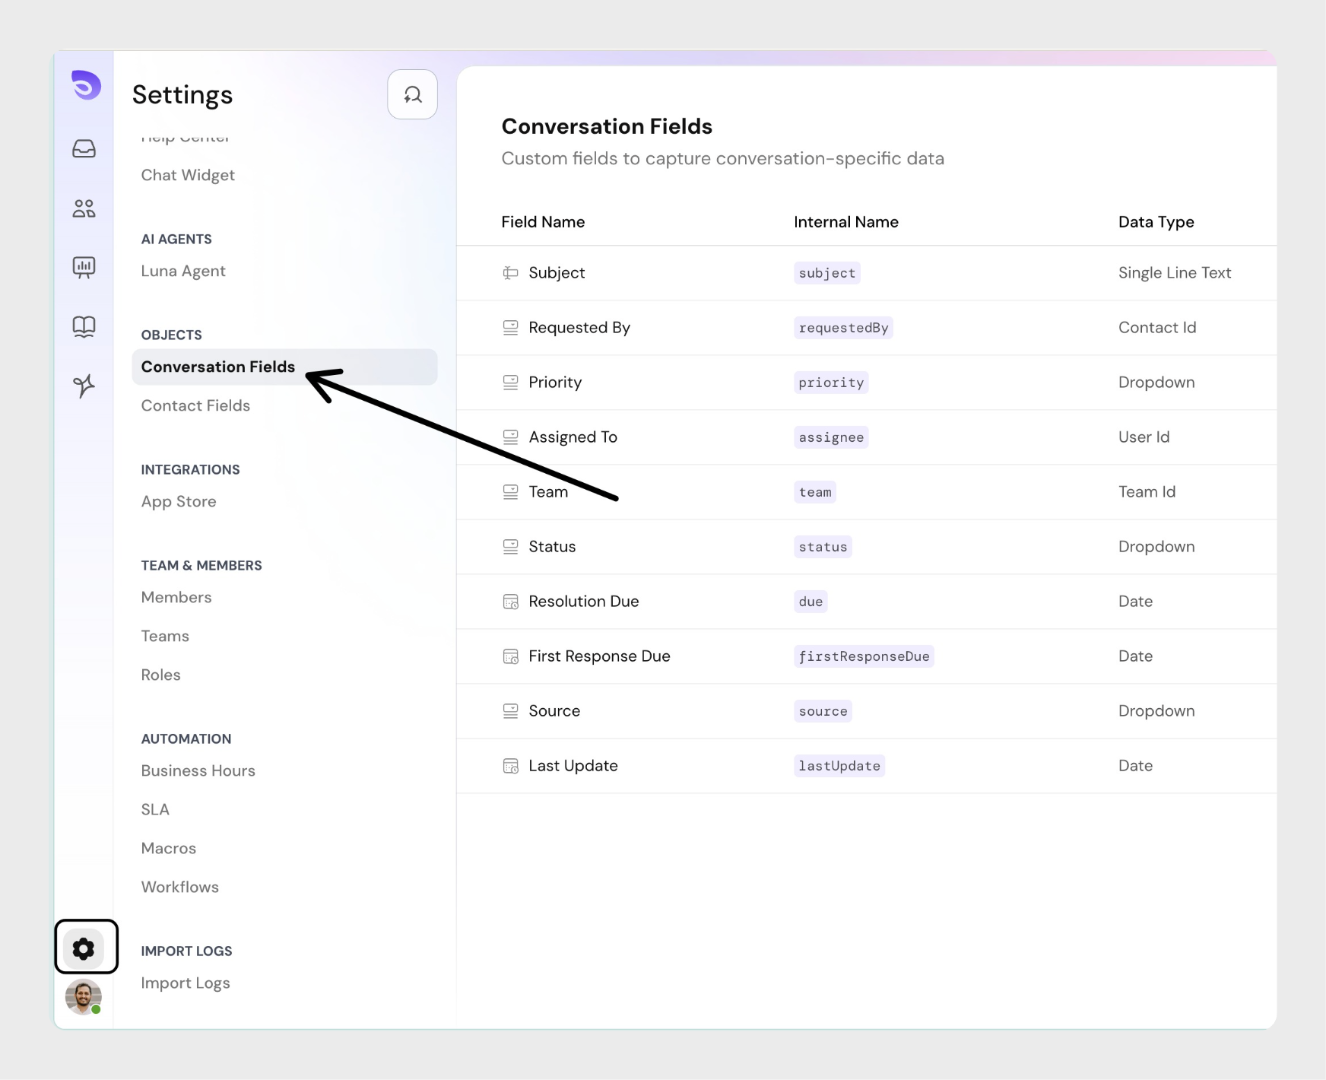Open Business Hours automation settings

pos(198,771)
